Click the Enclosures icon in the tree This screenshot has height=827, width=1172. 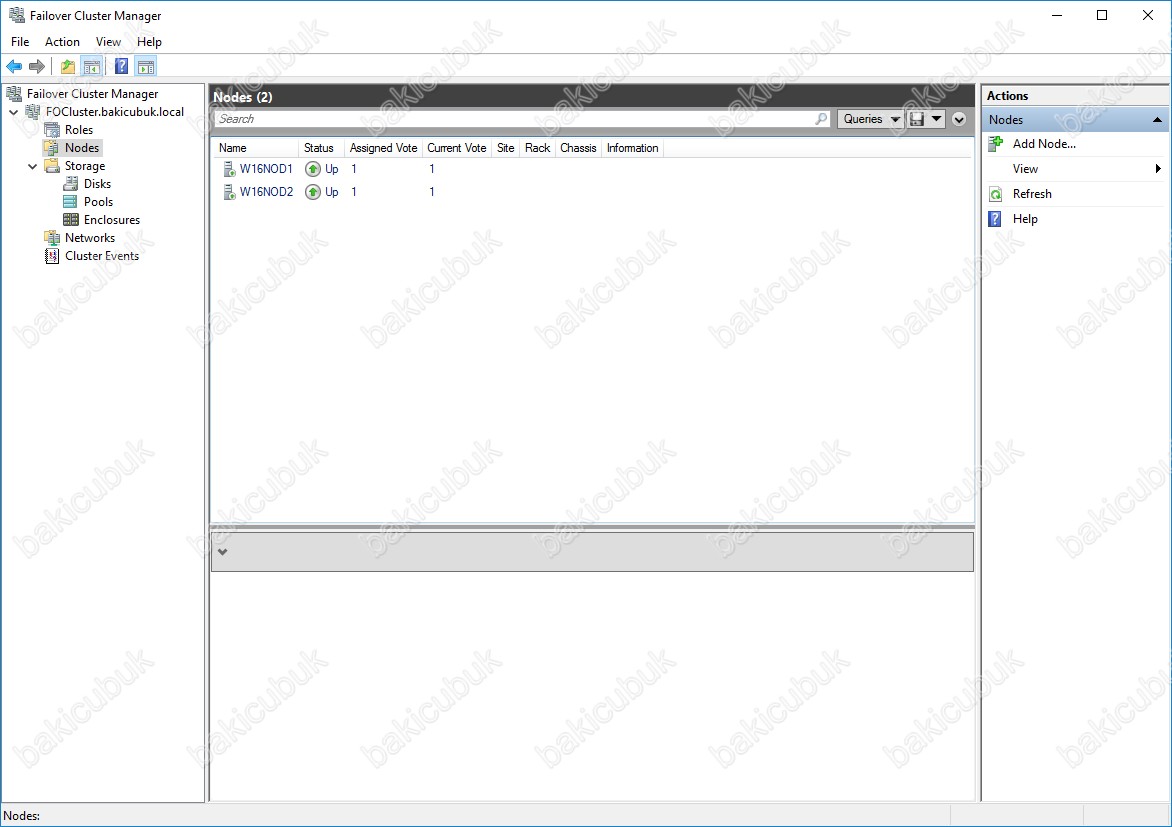tap(71, 219)
